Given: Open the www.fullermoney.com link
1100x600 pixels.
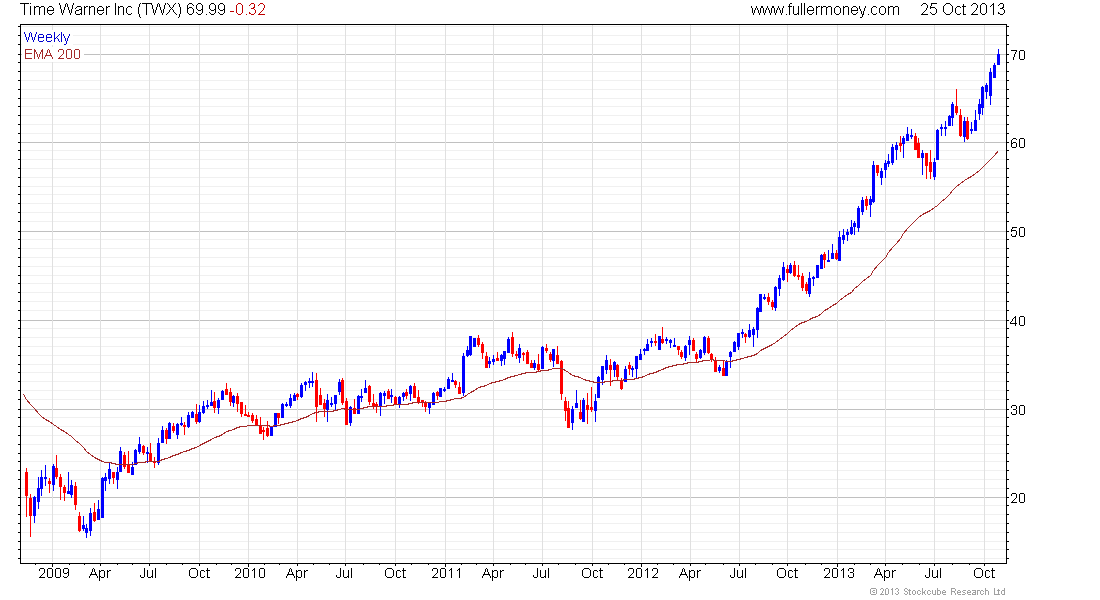Looking at the screenshot, I should click(825, 10).
